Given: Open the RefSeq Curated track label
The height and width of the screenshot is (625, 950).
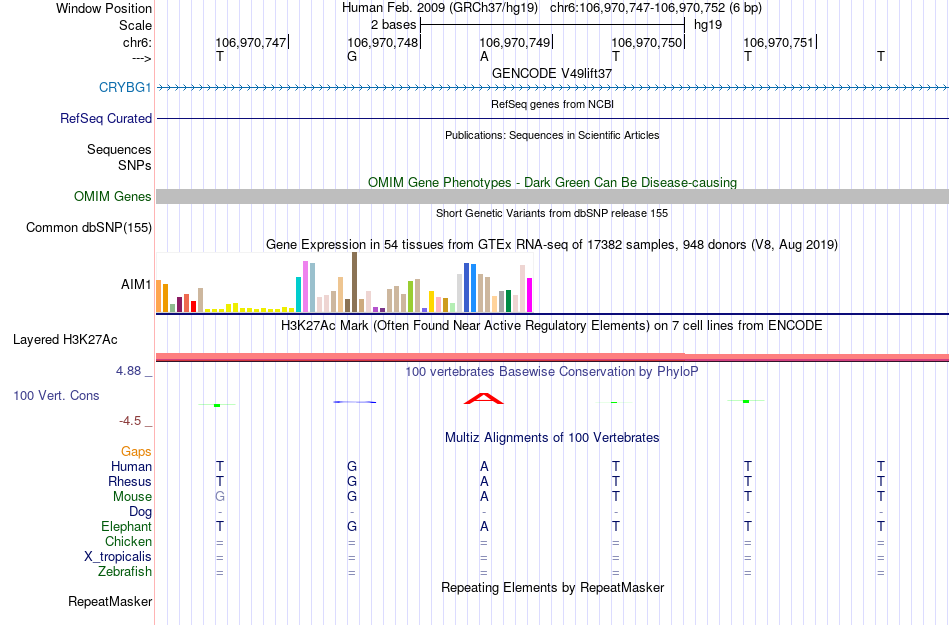Looking at the screenshot, I should coord(105,118).
